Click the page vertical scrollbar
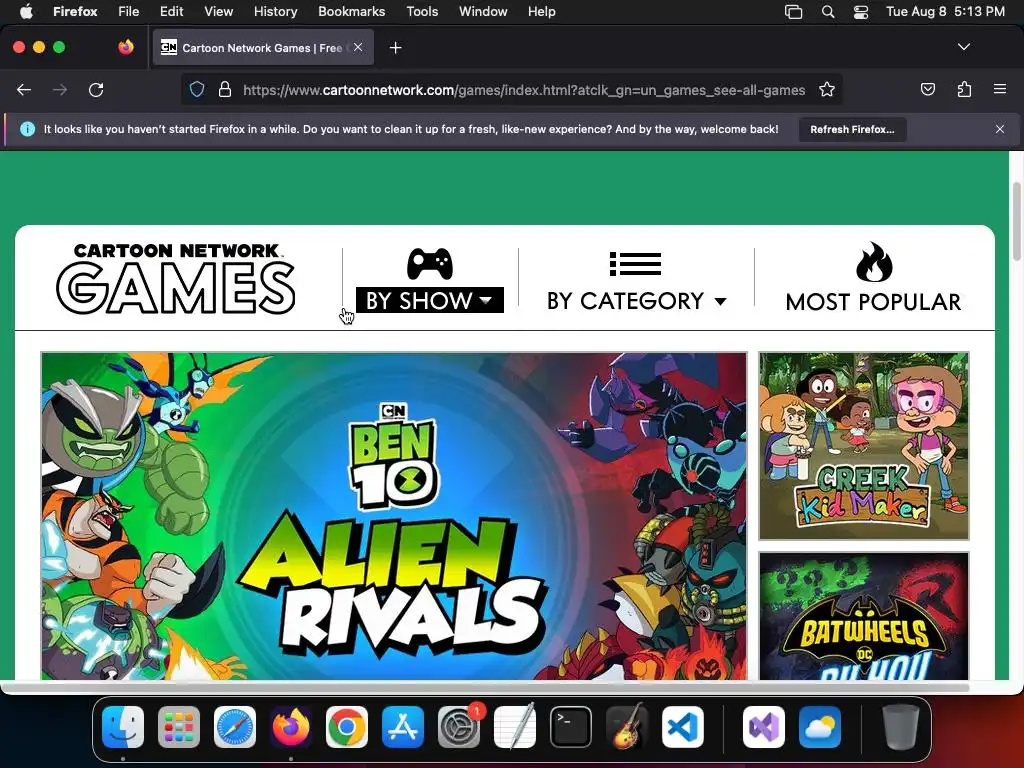Image resolution: width=1024 pixels, height=768 pixels. click(1016, 222)
